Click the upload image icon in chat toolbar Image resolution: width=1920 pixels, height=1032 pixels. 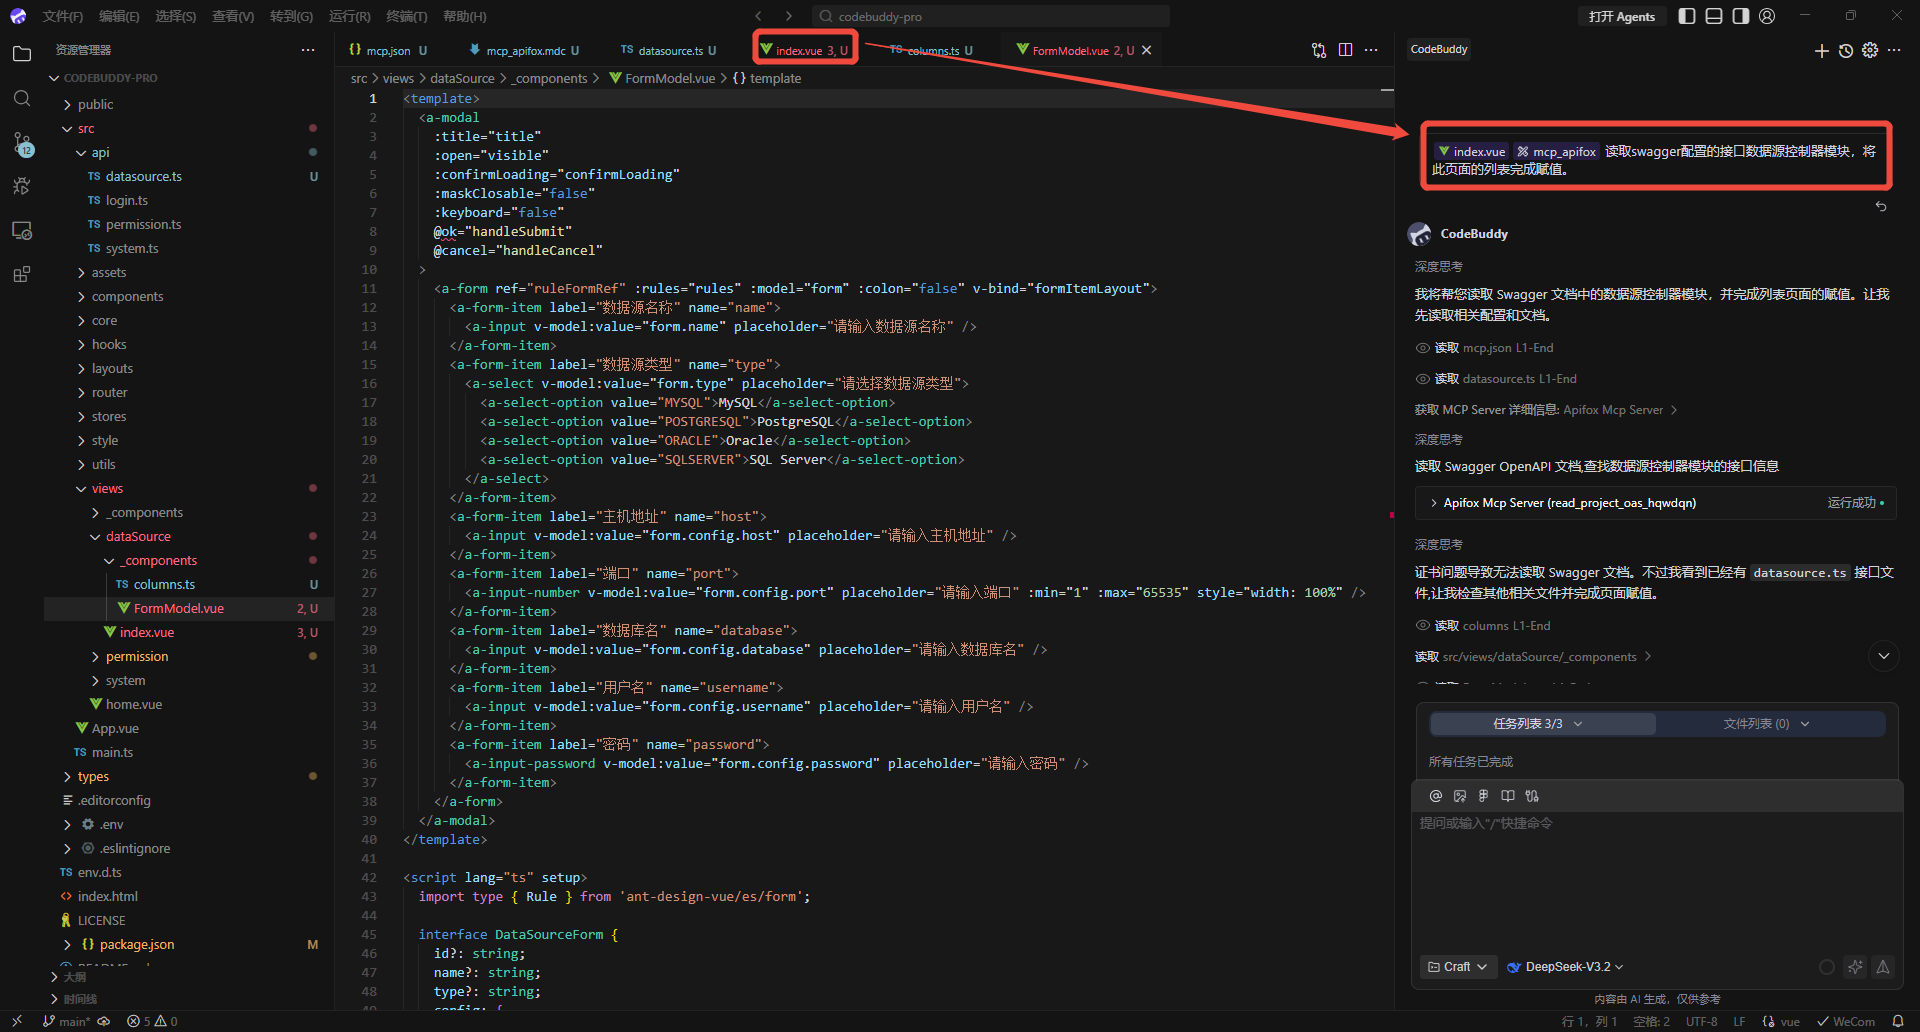point(1460,796)
